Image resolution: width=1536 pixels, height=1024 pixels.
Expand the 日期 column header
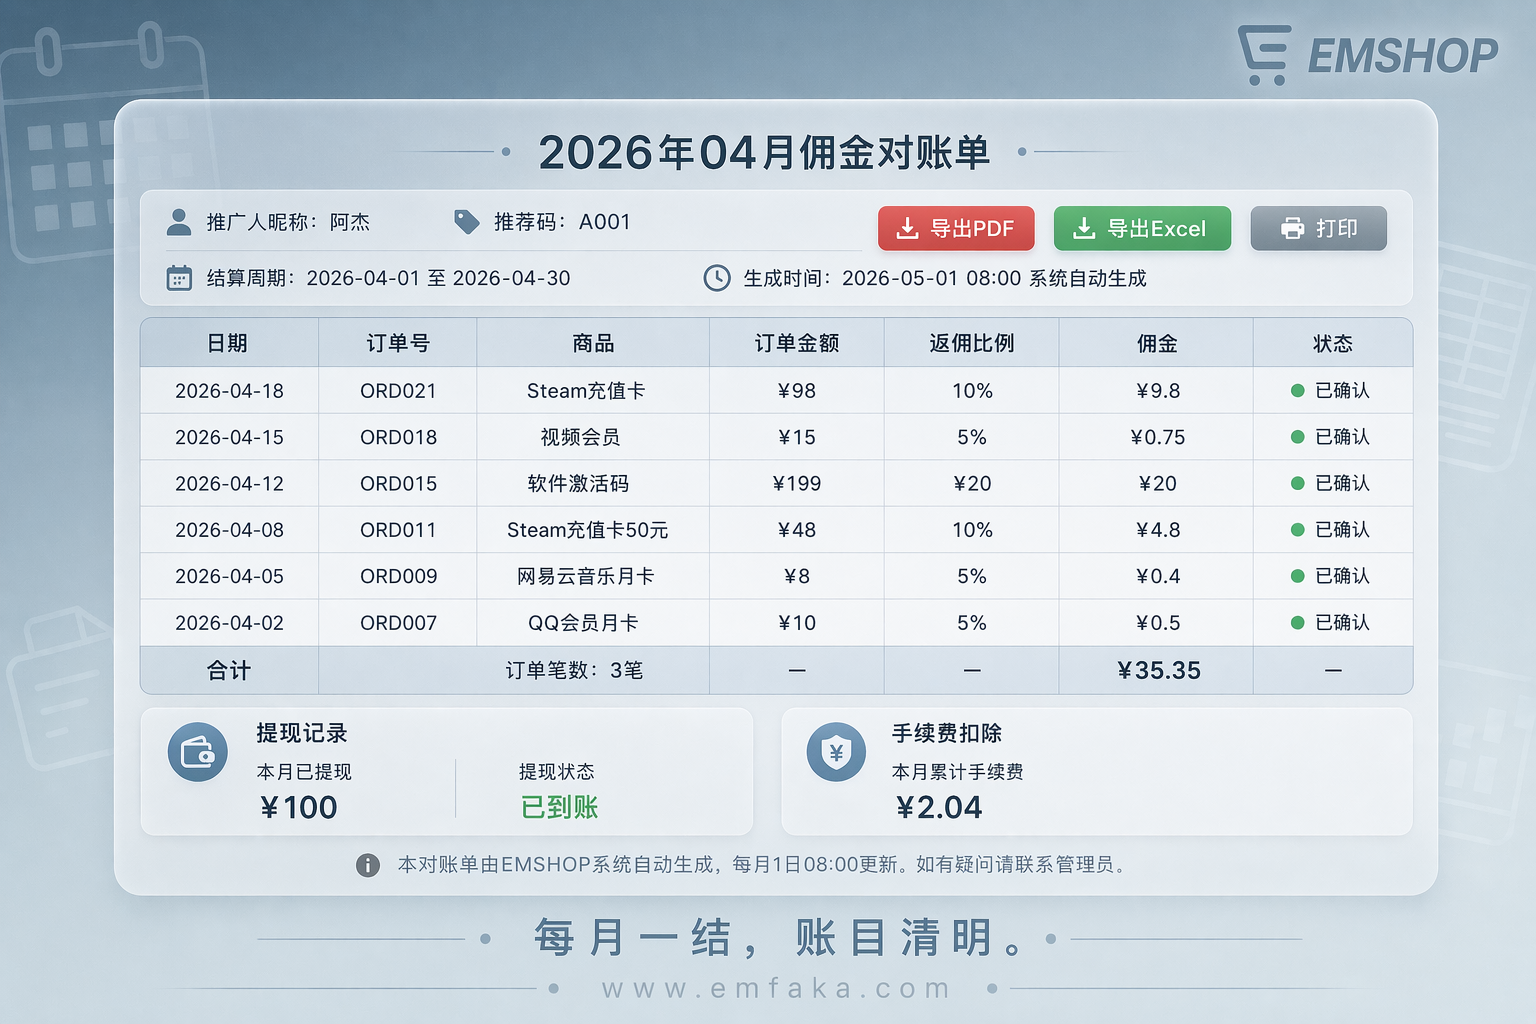click(x=228, y=343)
